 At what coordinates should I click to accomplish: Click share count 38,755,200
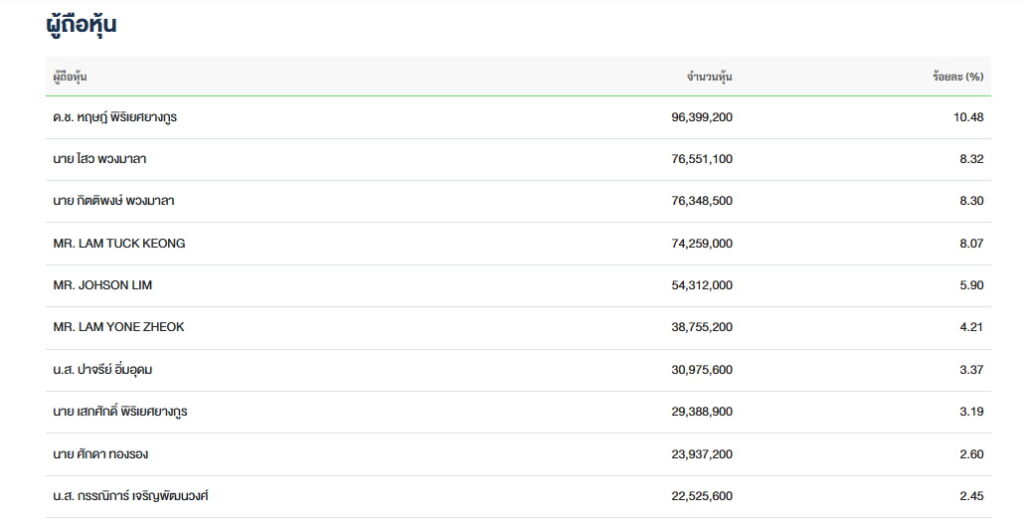702,327
